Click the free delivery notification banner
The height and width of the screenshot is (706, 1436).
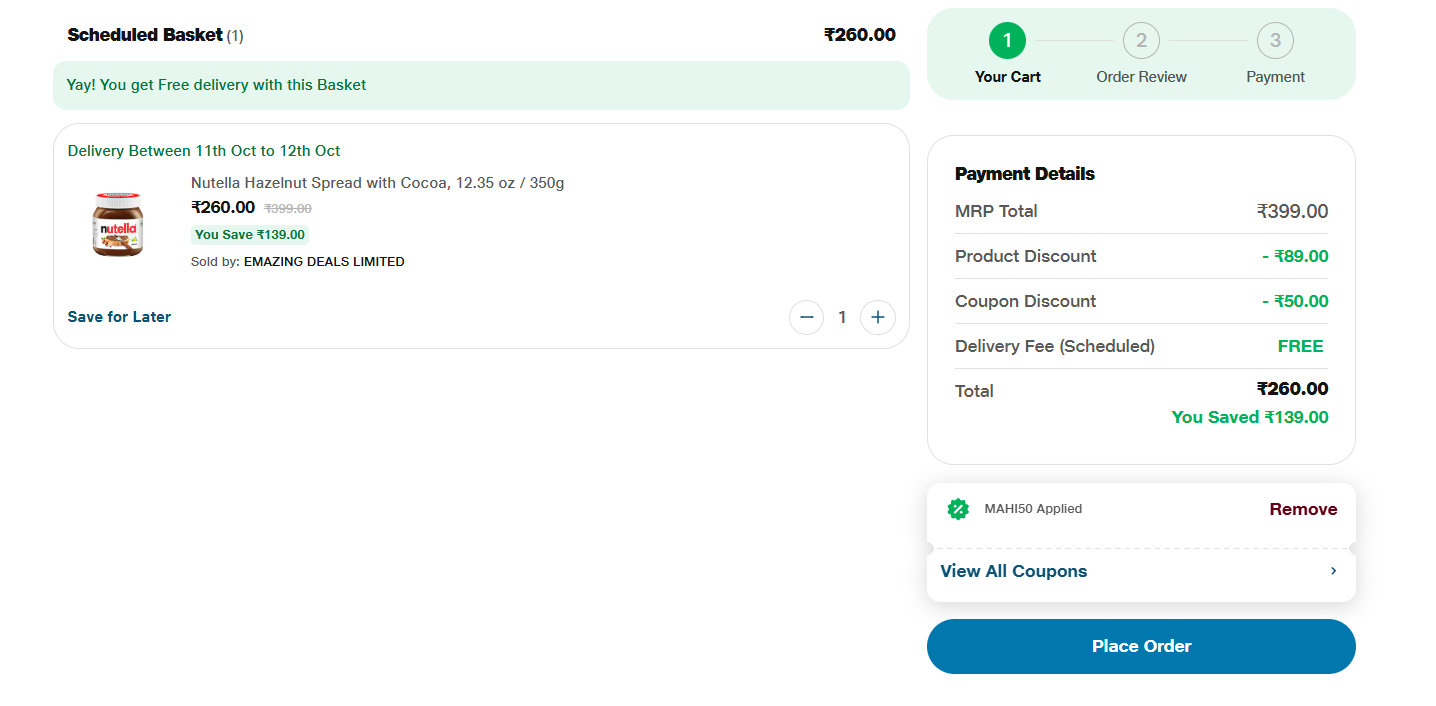tap(481, 85)
